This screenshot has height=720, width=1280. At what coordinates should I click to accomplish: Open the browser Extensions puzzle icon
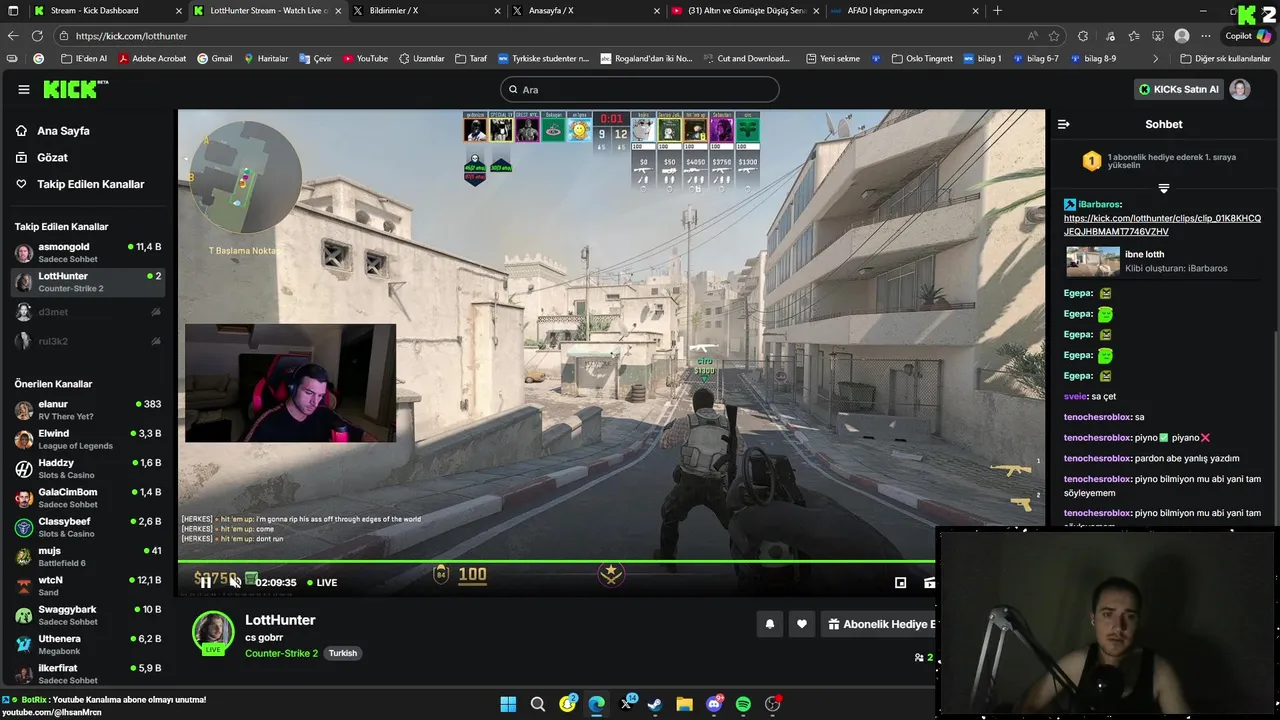1083,36
